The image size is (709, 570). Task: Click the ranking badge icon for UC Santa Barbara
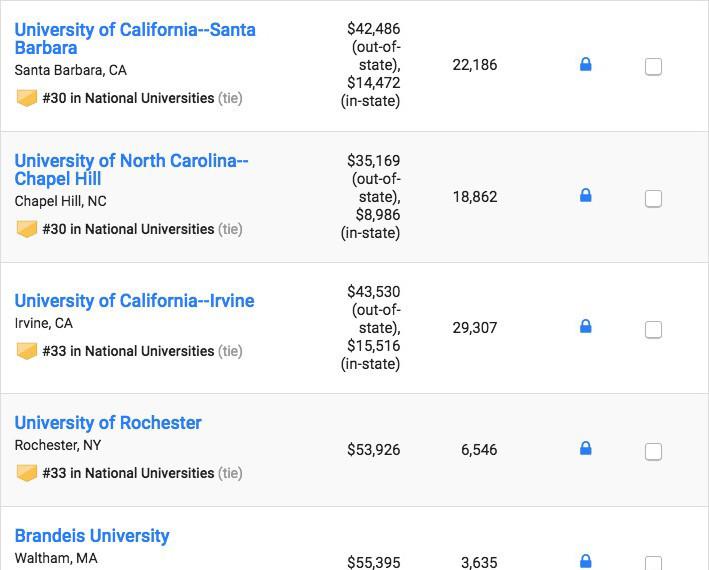click(27, 98)
